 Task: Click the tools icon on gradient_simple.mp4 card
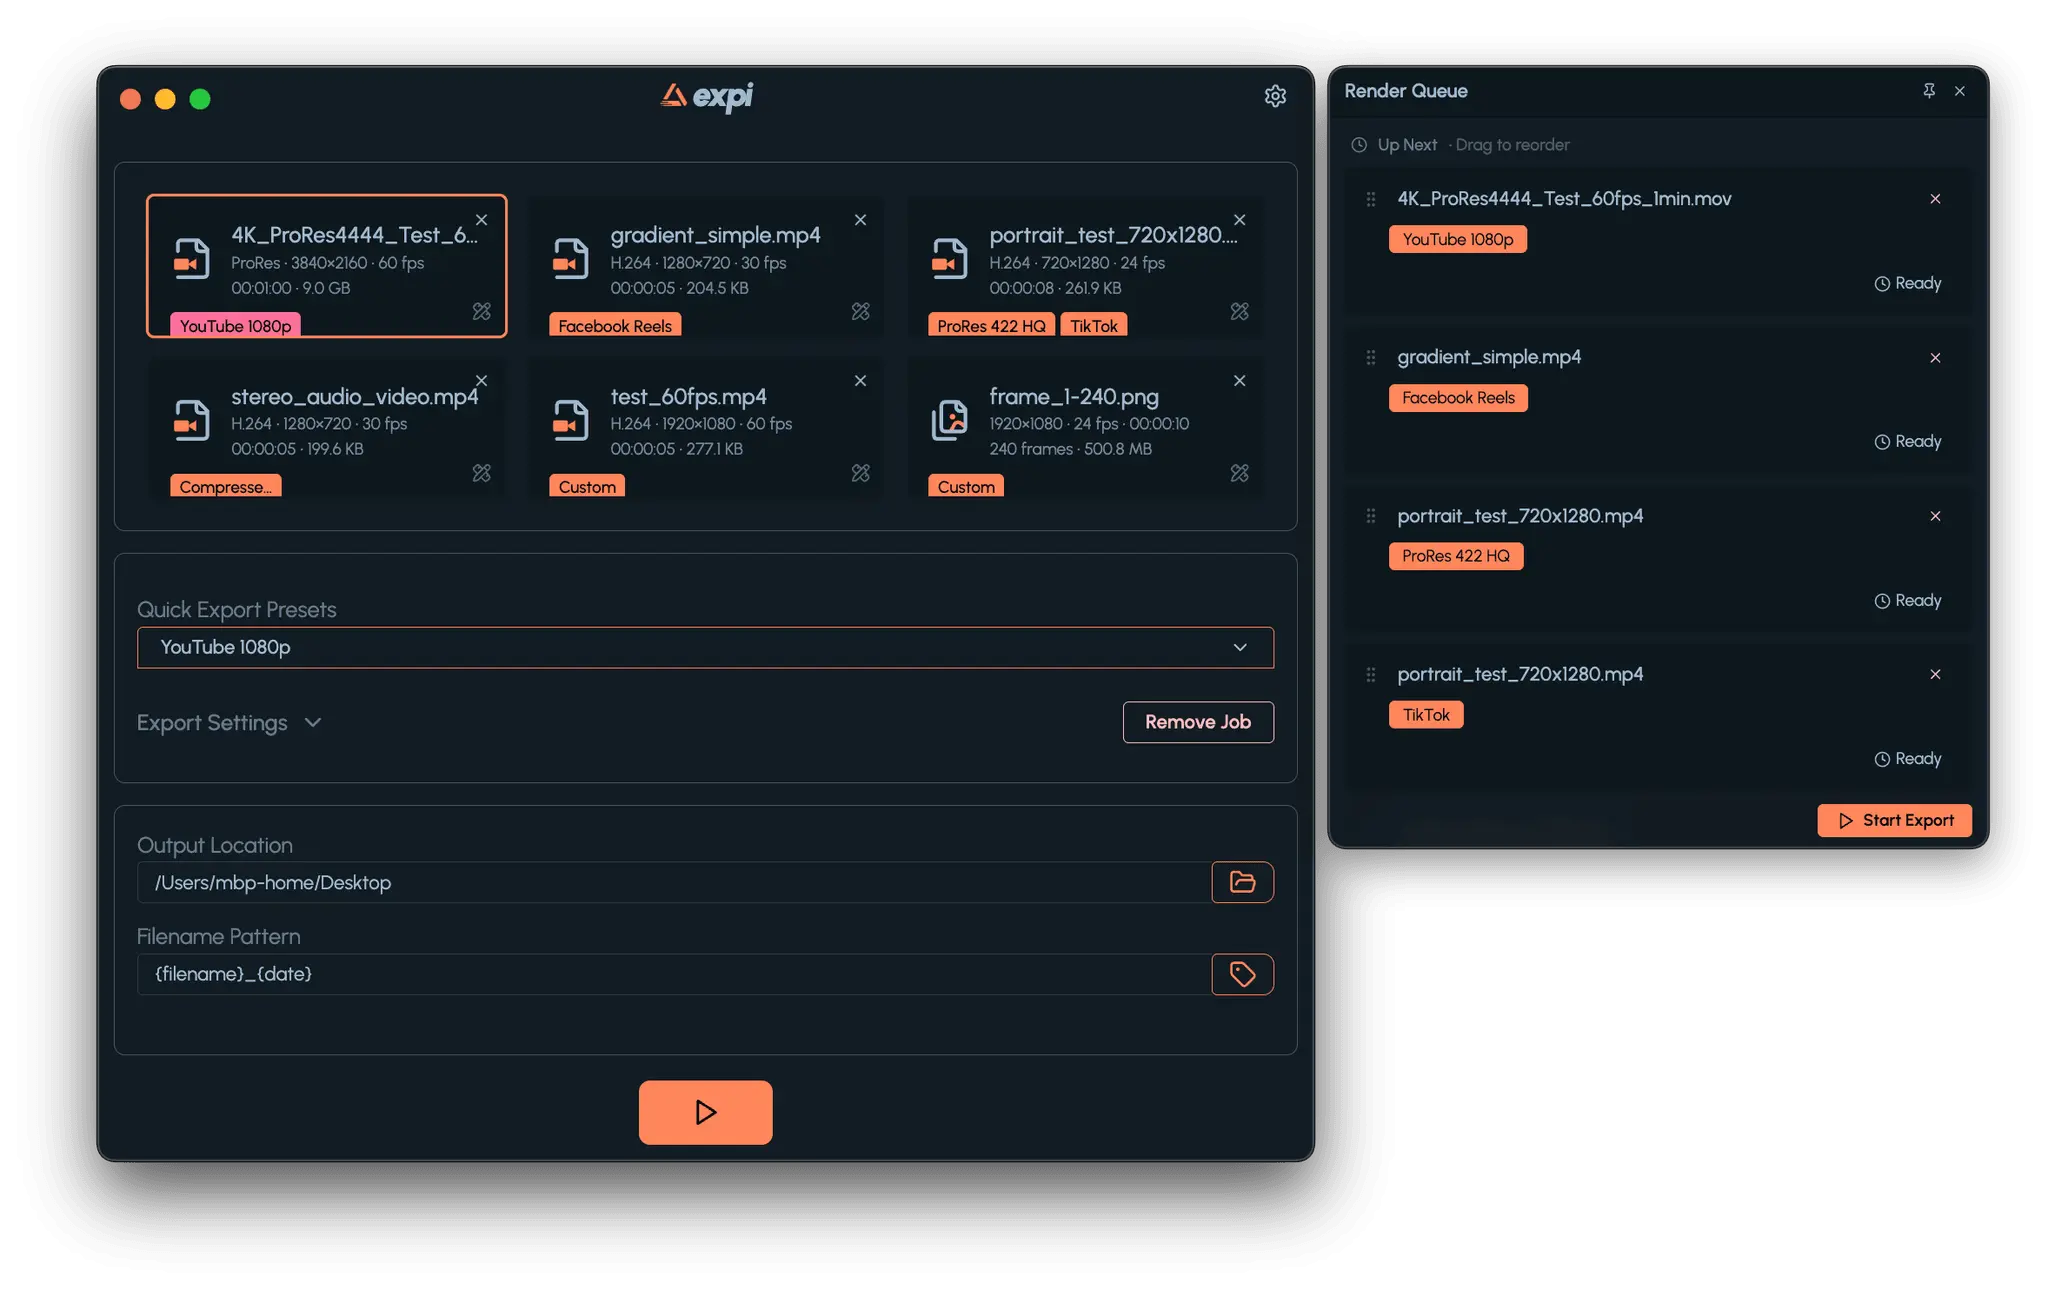point(860,312)
